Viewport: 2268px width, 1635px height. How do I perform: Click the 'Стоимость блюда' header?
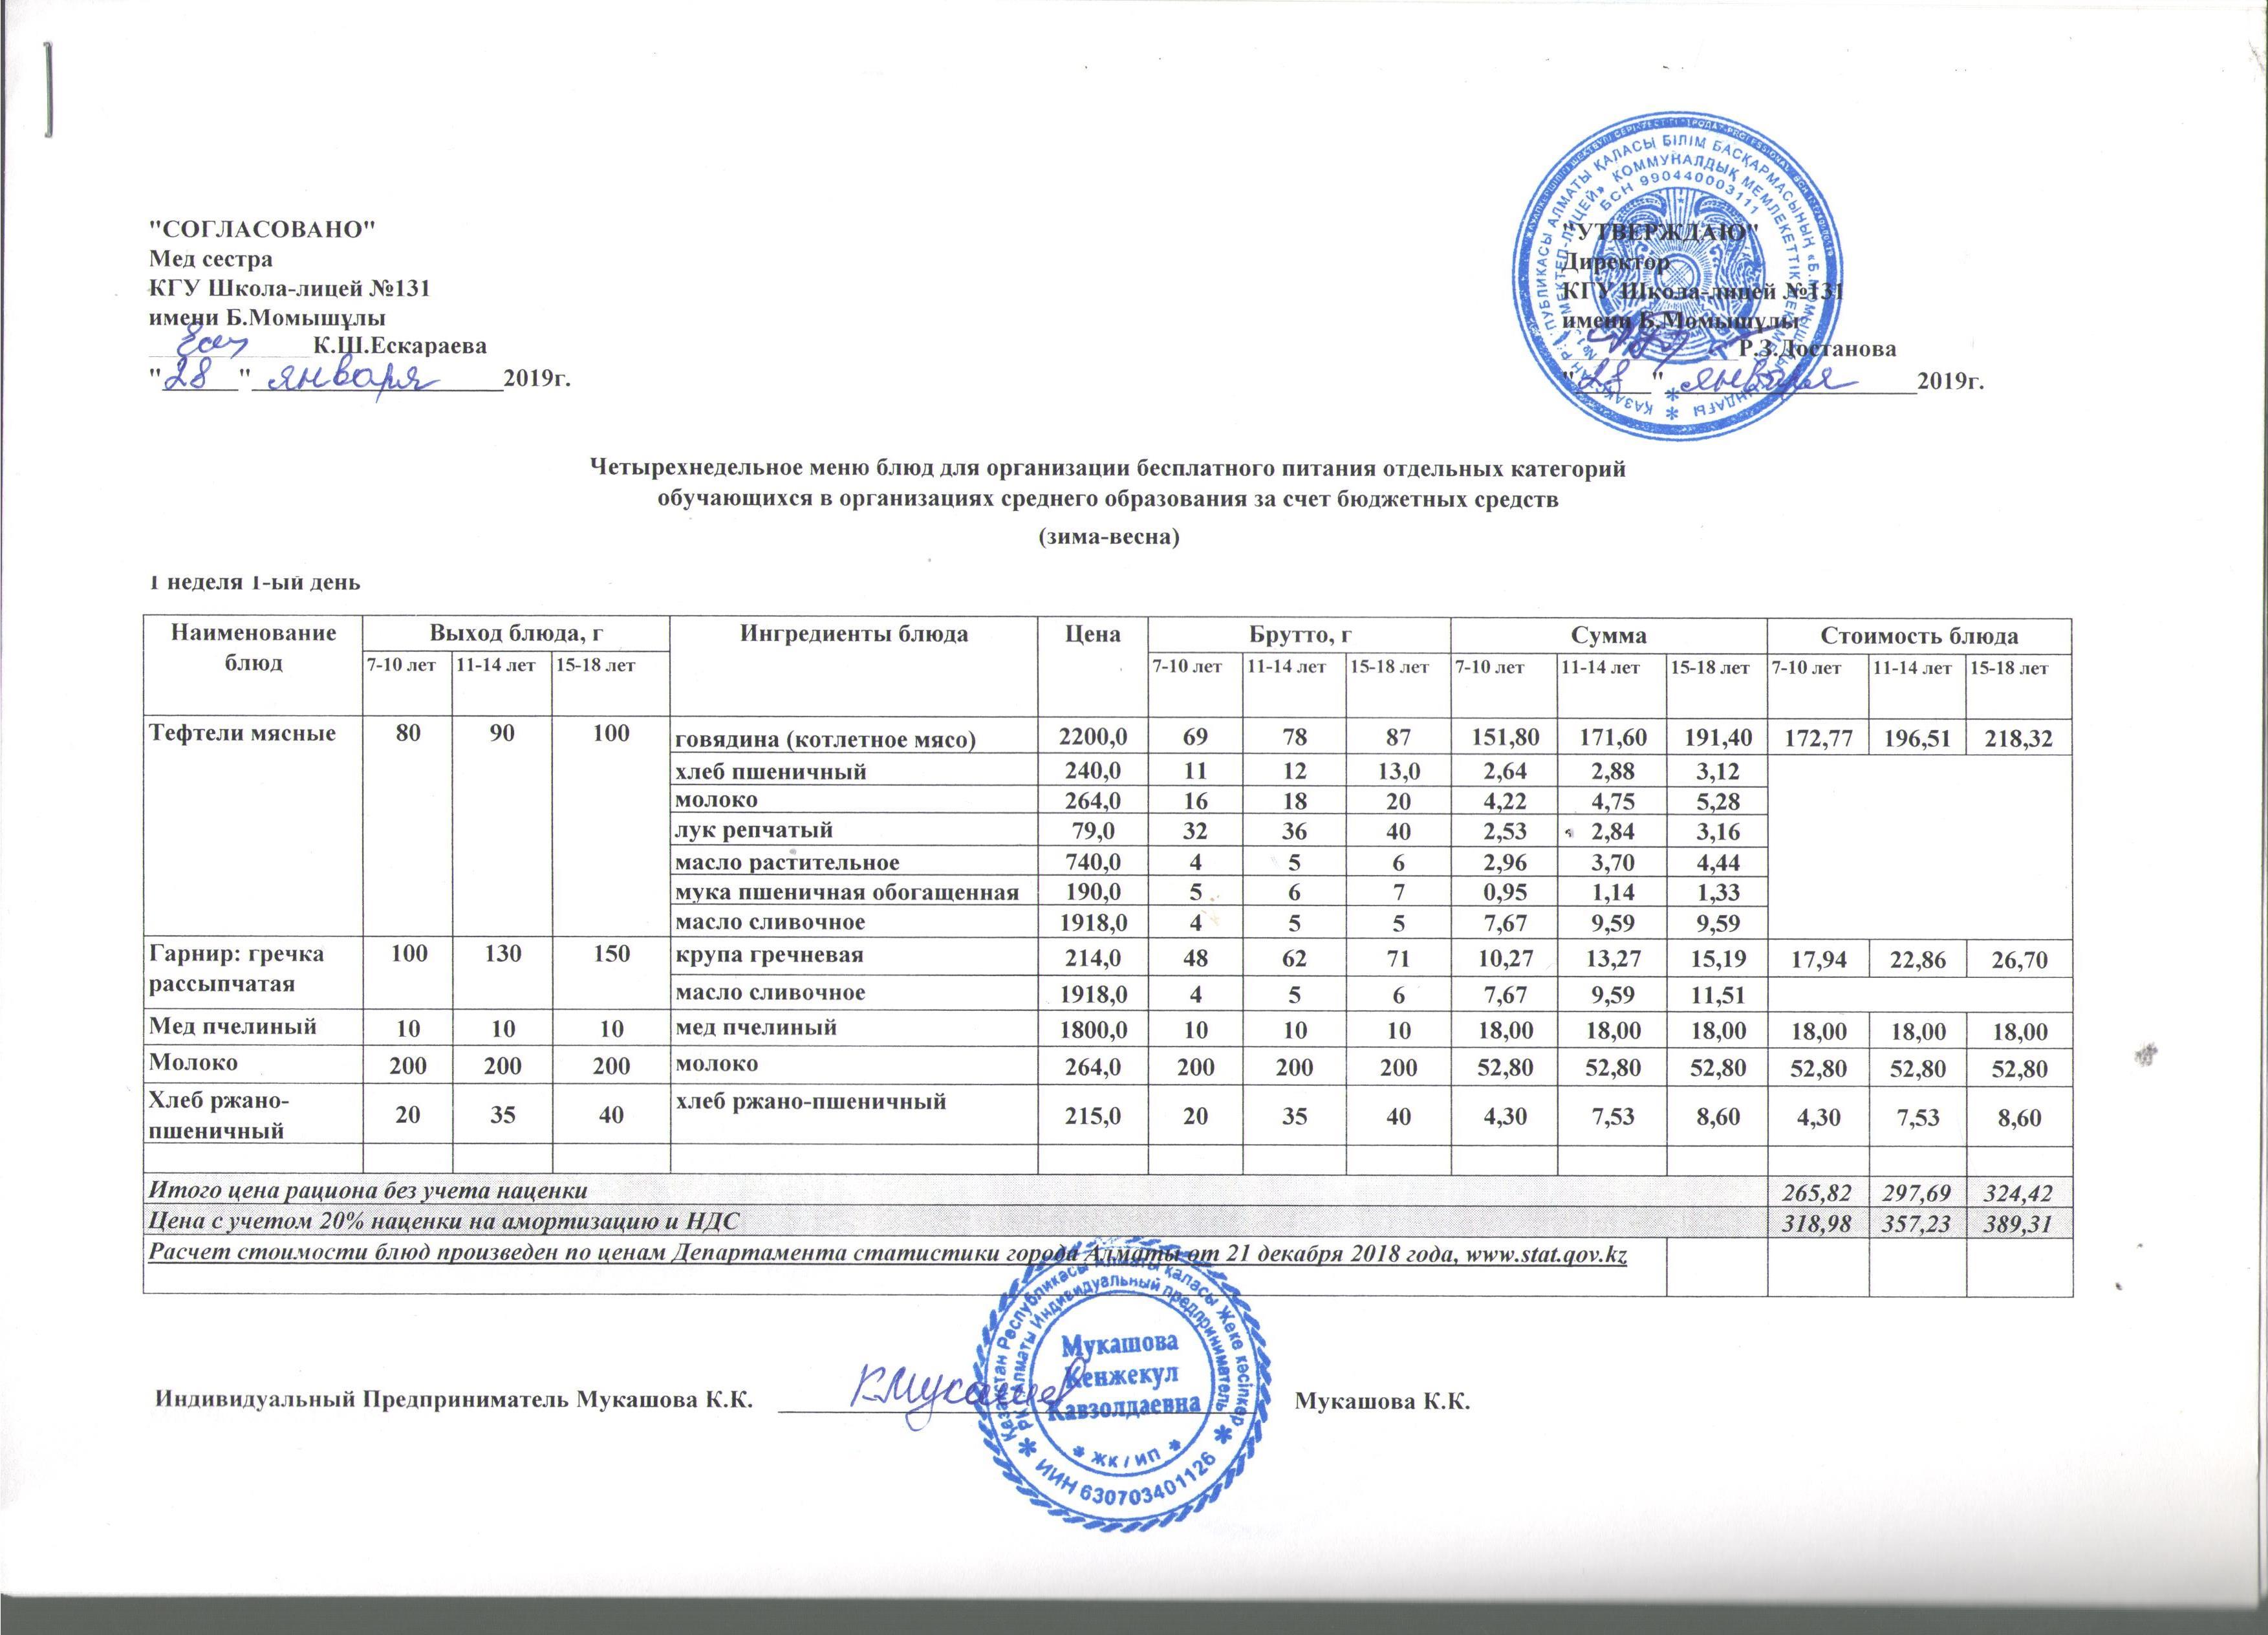click(1918, 636)
